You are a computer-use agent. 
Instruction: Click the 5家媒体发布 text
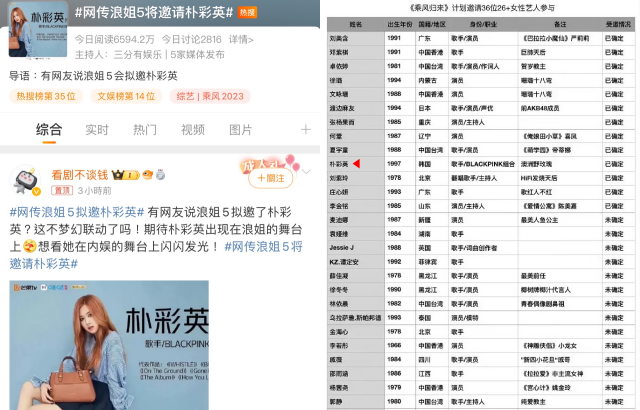[198, 55]
